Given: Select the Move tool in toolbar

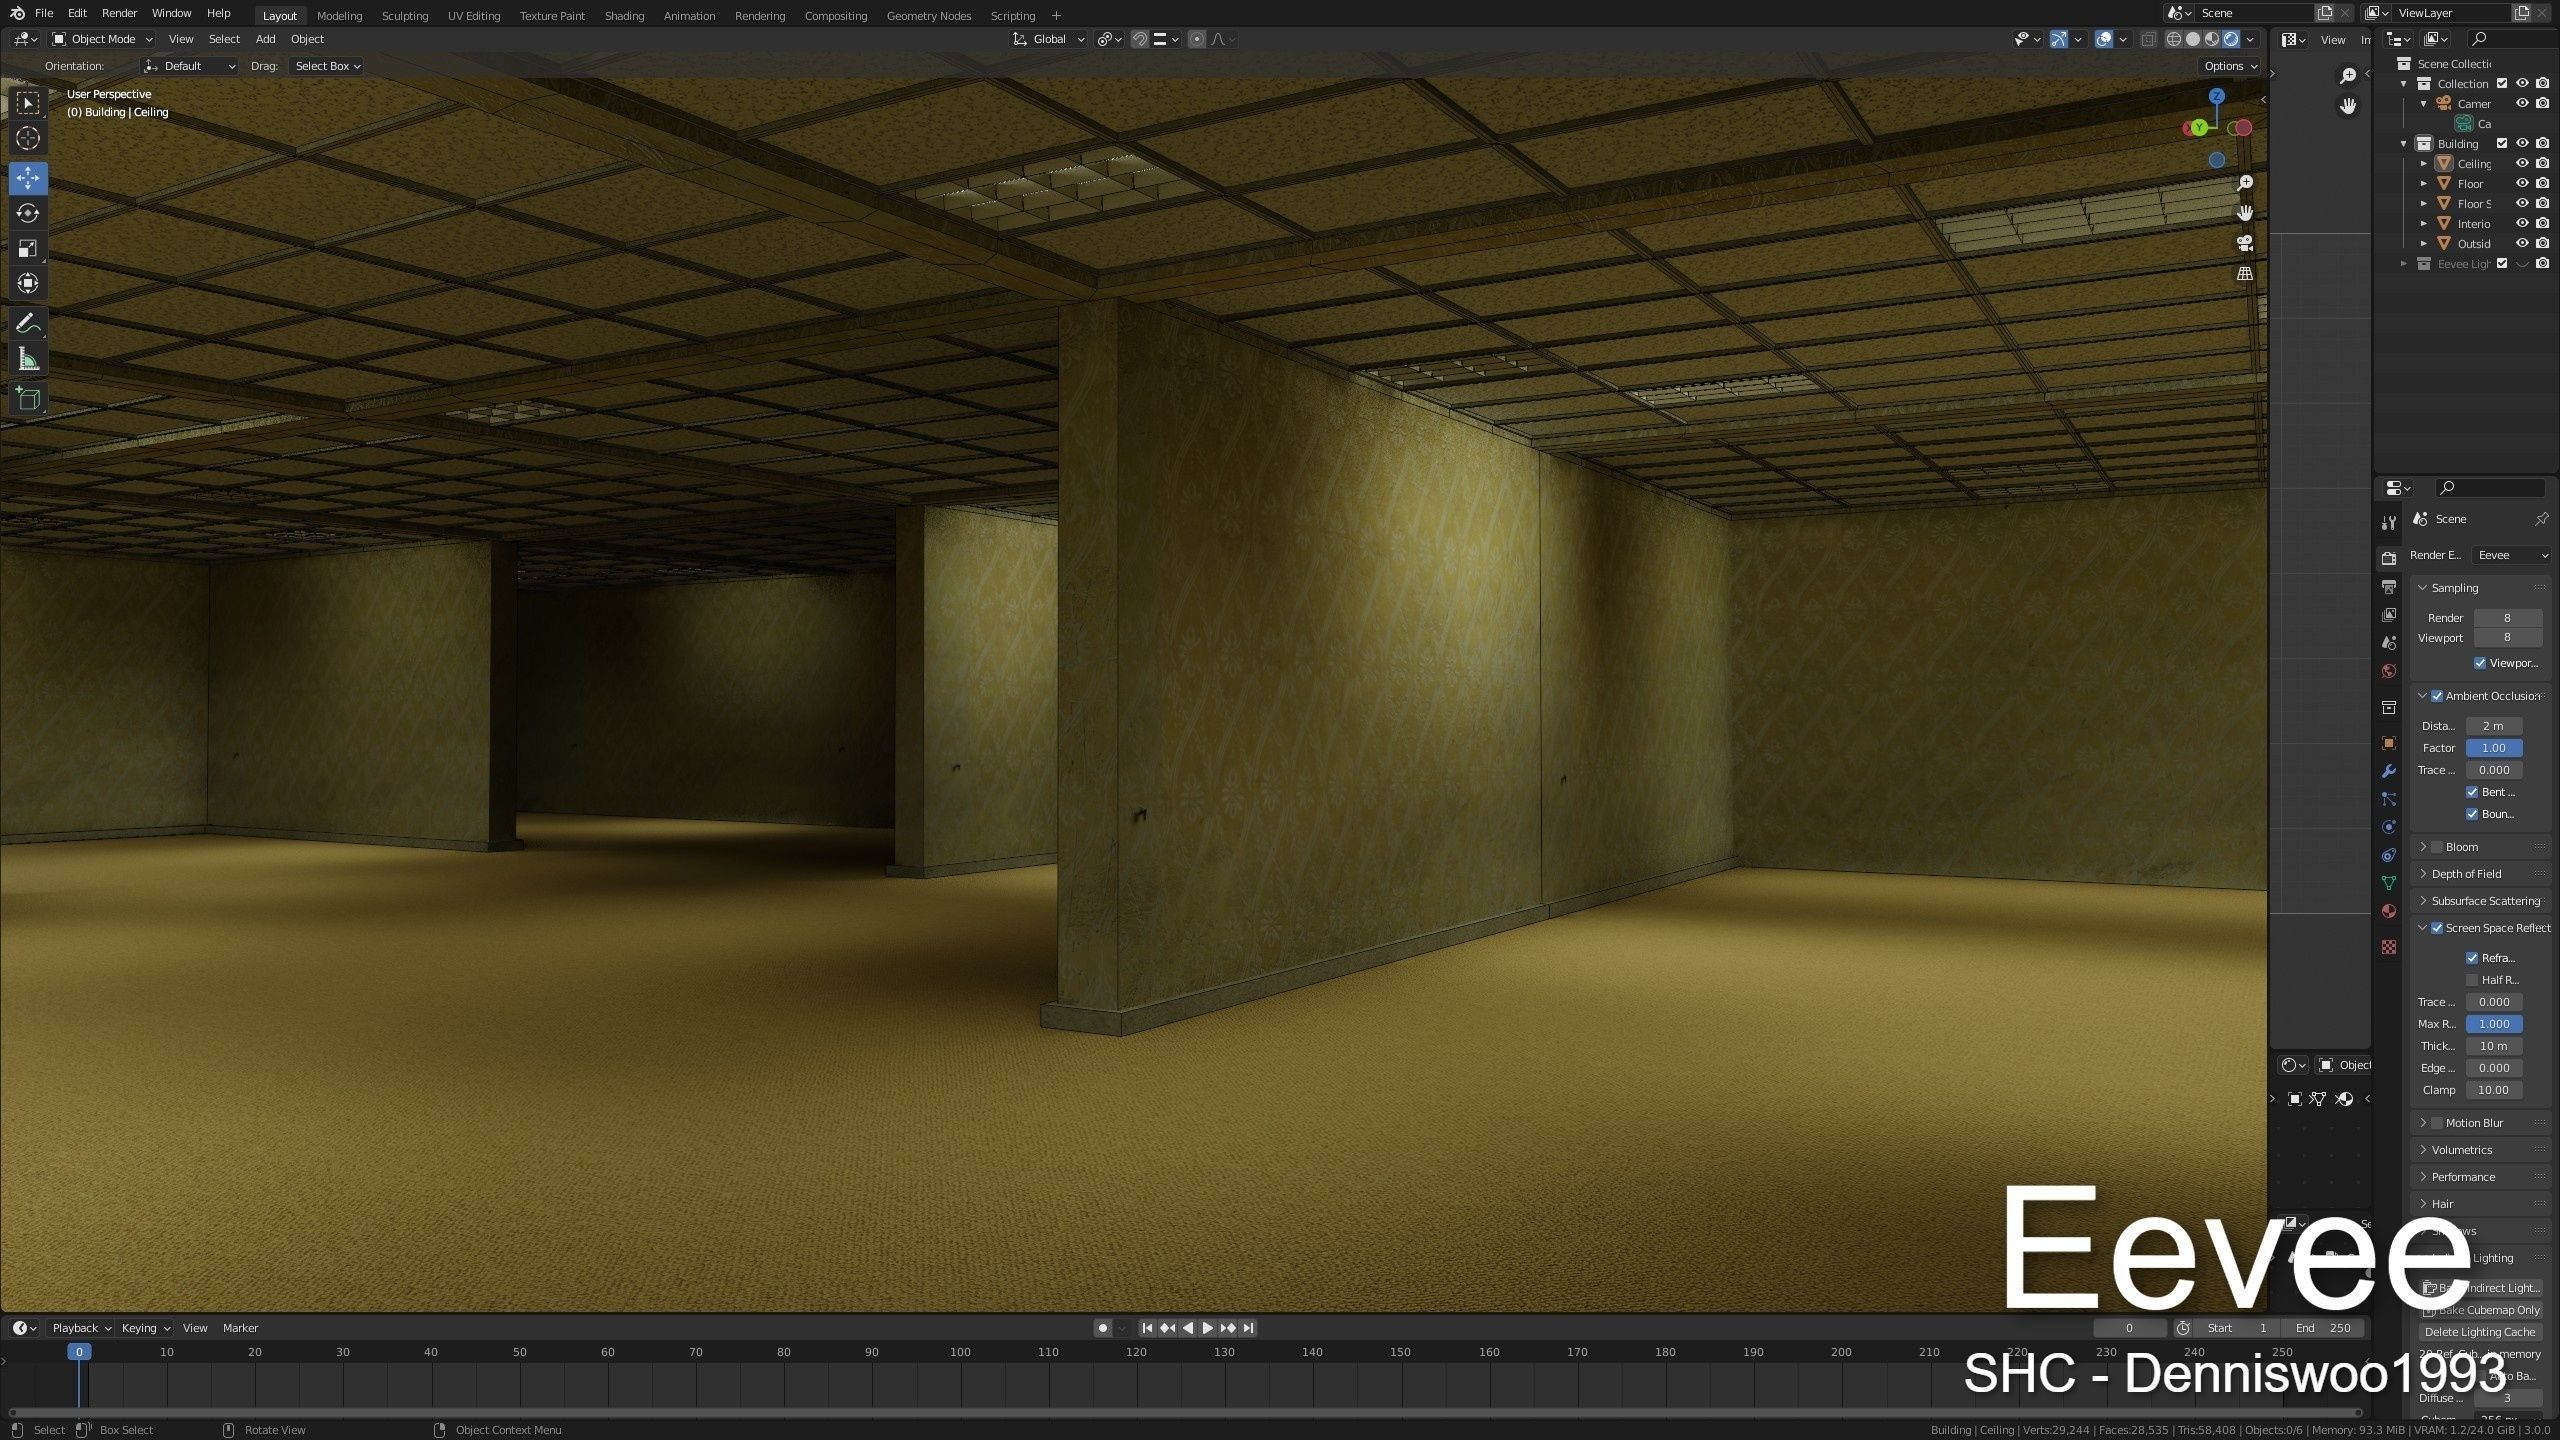Looking at the screenshot, I should click(28, 178).
